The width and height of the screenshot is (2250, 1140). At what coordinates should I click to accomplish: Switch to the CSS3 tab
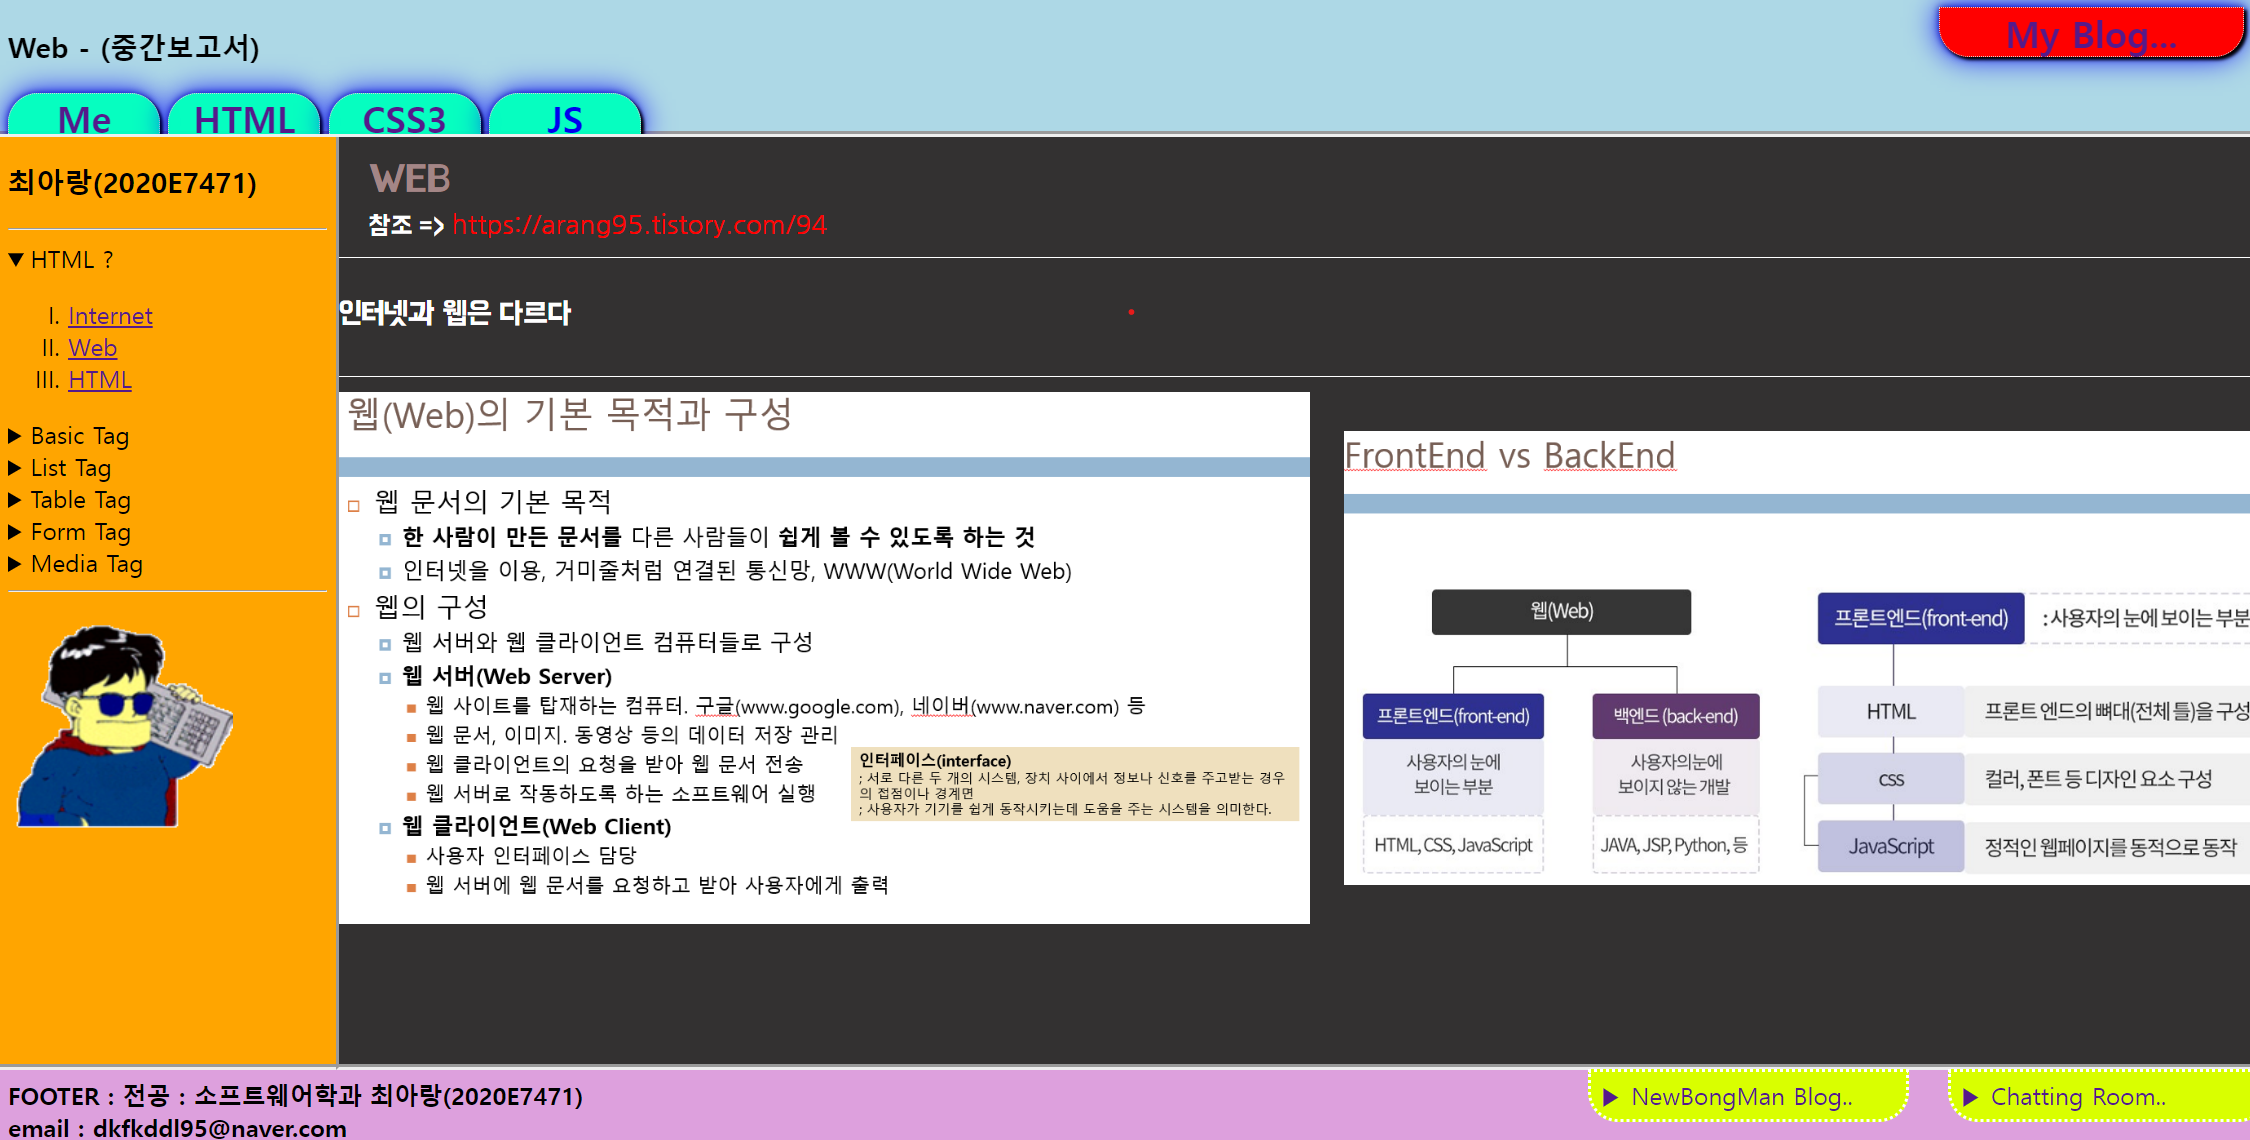[404, 117]
